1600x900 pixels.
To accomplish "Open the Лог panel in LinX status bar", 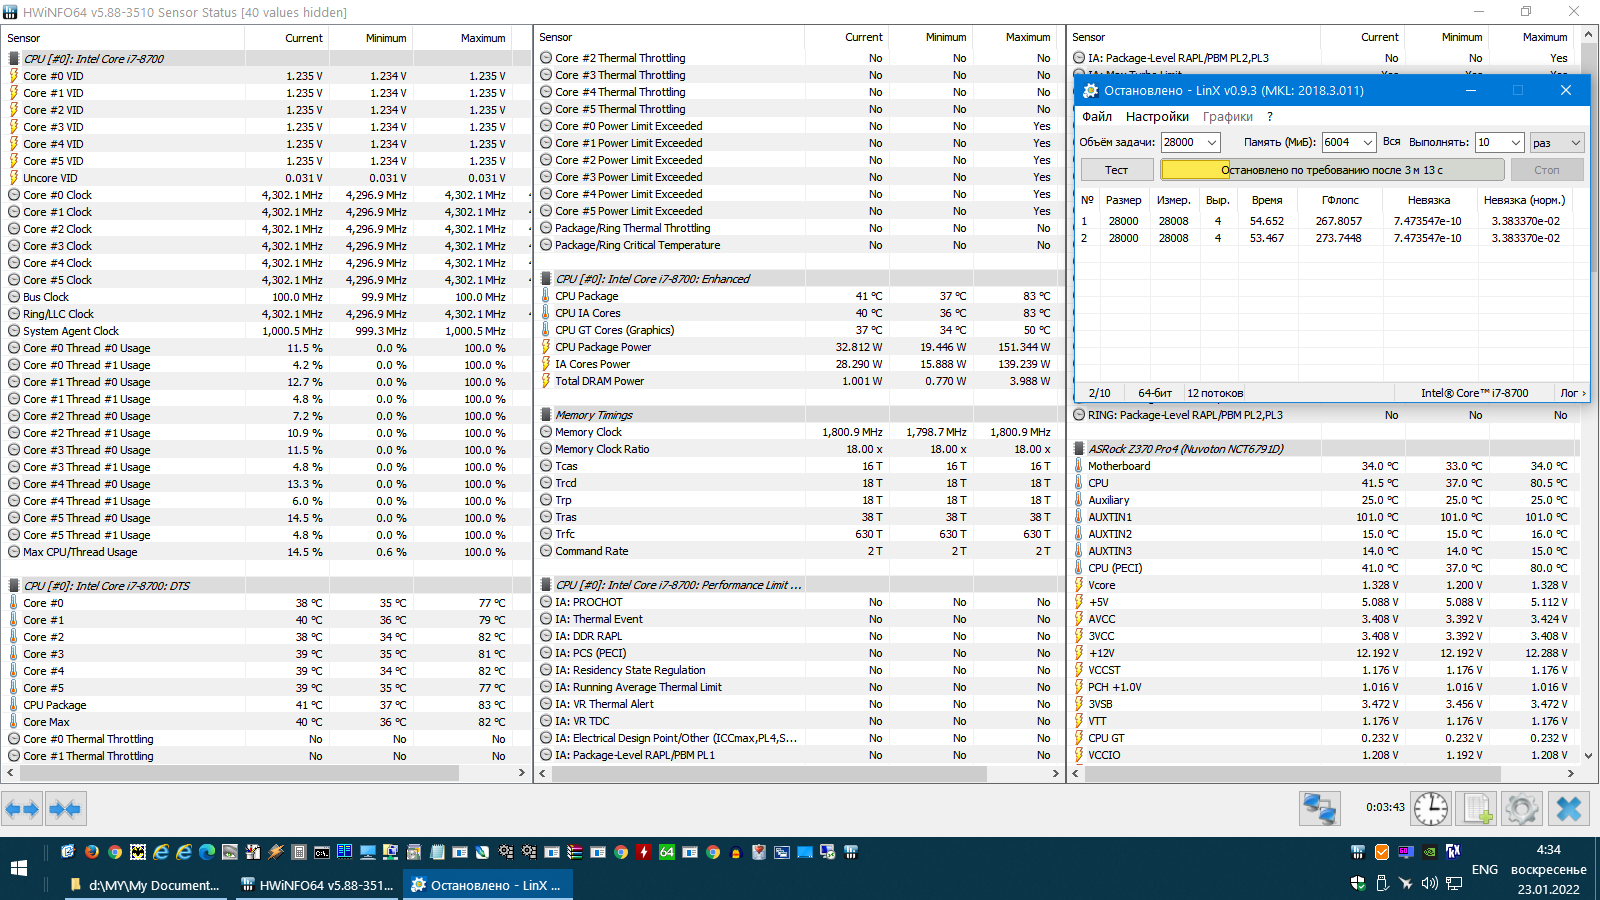I will pos(1573,393).
